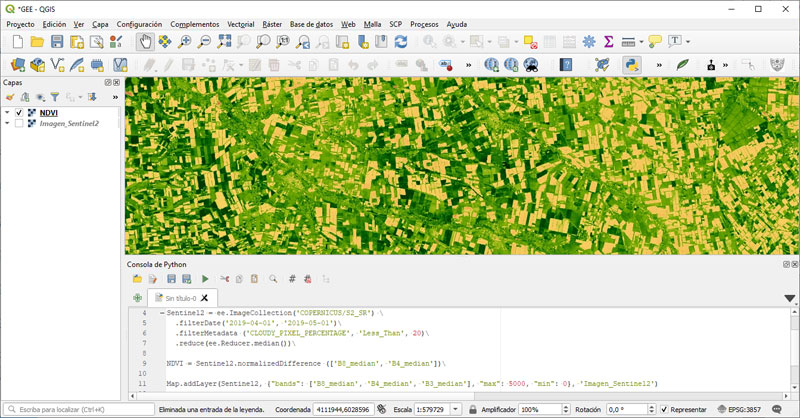Image resolution: width=800 pixels, height=418 pixels.
Task: Open the Ráster menu
Action: pyautogui.click(x=272, y=24)
